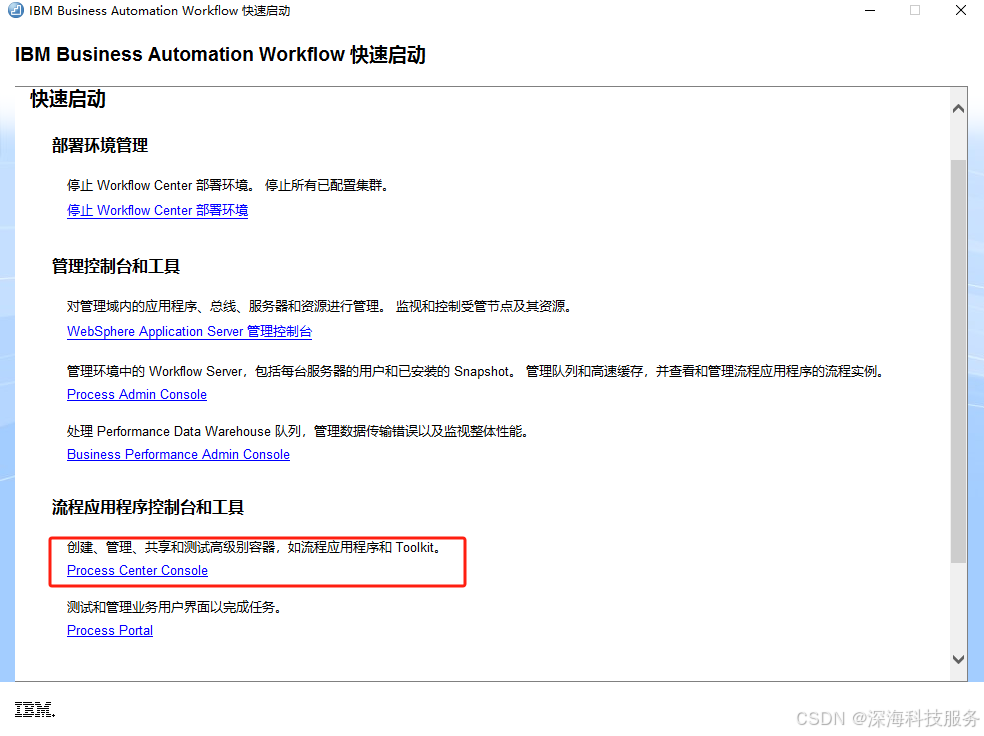Click description starting 创建、管理、共享和测试
Viewport: 984px width, 736px height.
click(254, 547)
